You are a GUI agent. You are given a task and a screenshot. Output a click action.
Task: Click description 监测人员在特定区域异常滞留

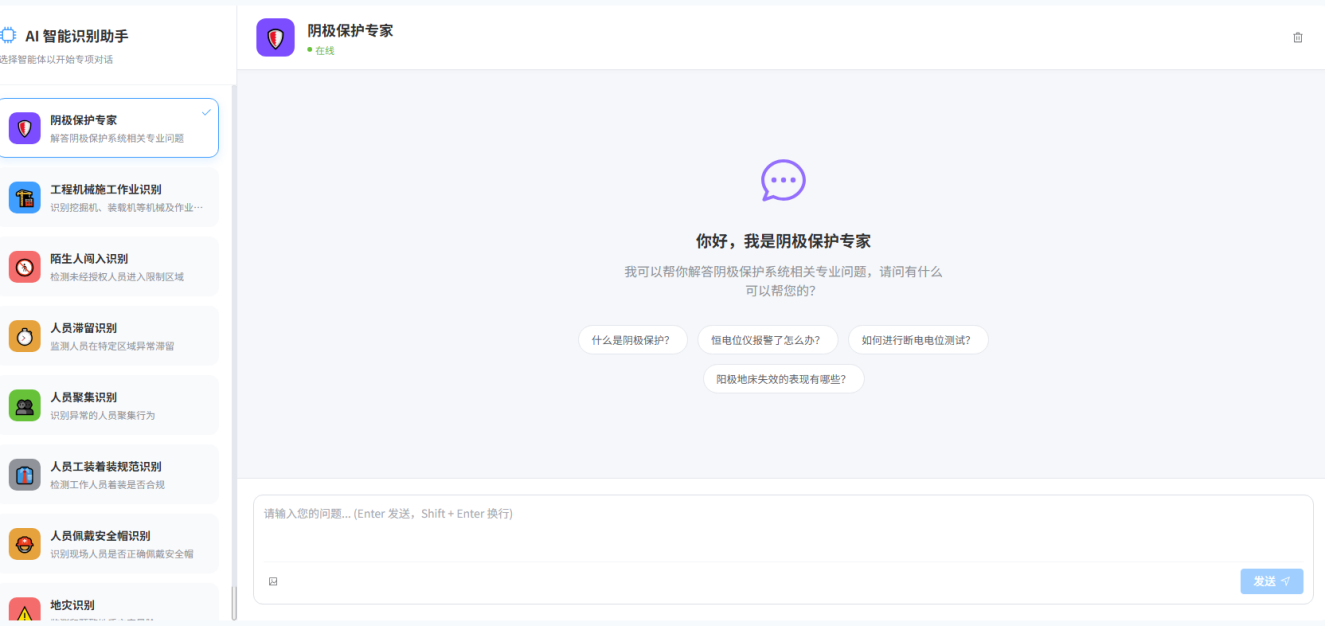point(112,346)
